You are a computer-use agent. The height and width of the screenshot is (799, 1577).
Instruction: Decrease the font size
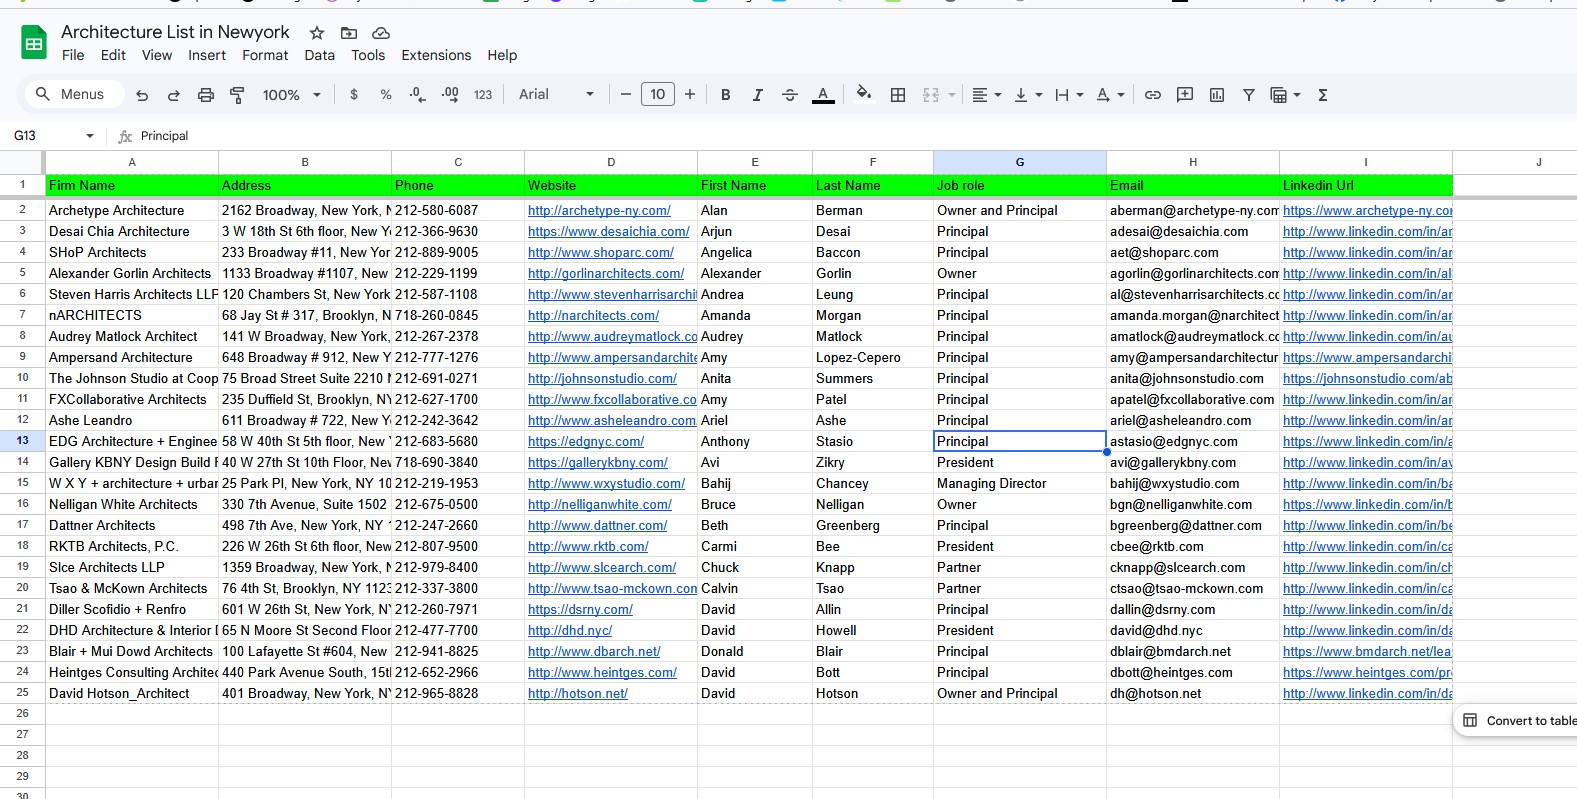[x=626, y=95]
